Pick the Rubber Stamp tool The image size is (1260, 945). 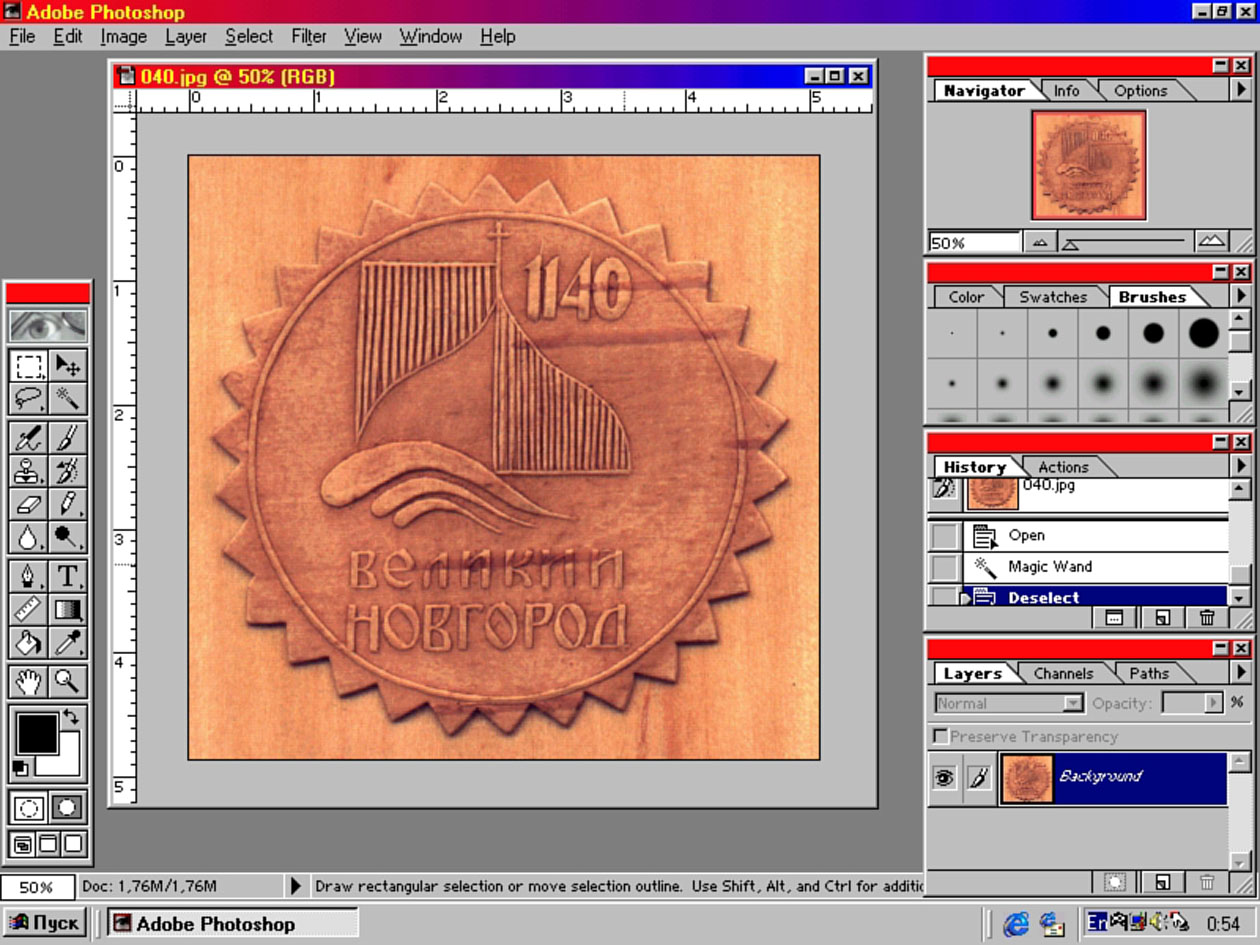28,470
